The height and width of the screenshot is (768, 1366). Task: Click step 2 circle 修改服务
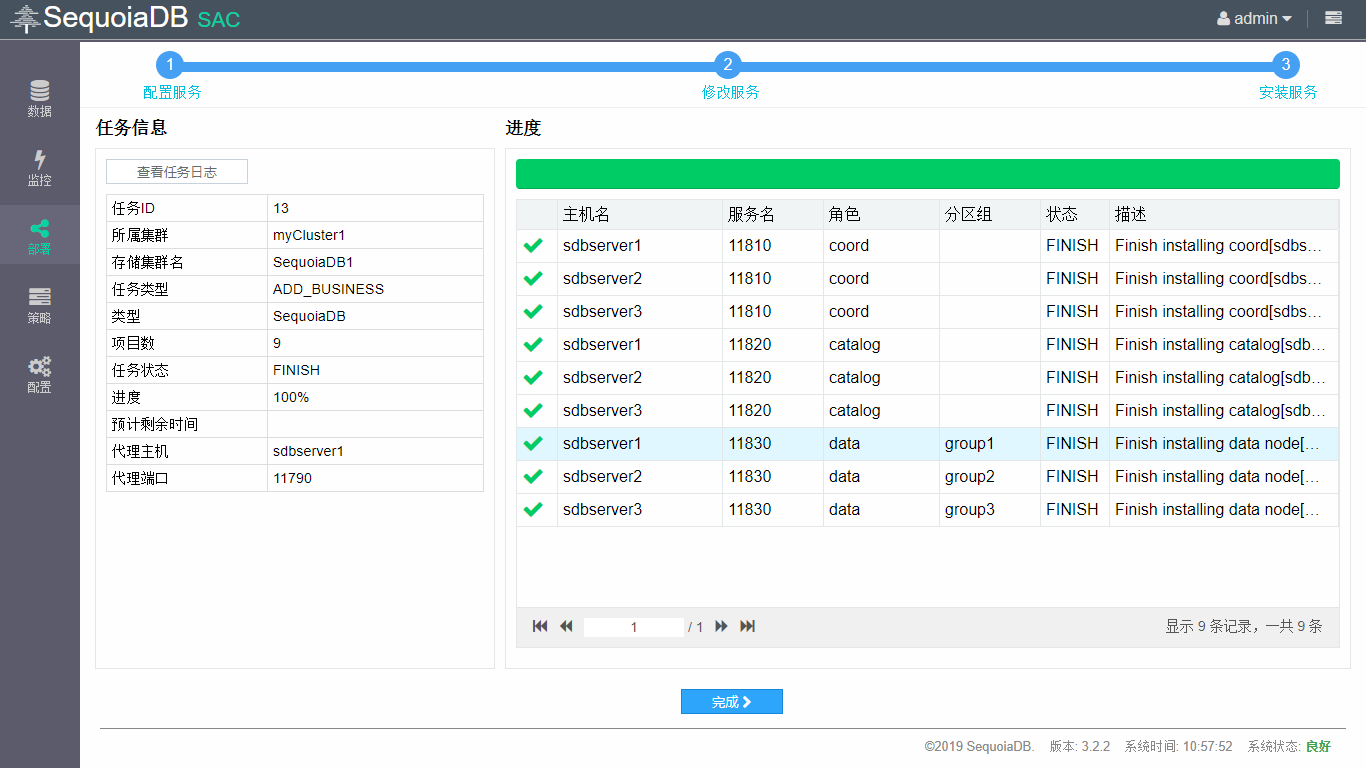[x=728, y=65]
